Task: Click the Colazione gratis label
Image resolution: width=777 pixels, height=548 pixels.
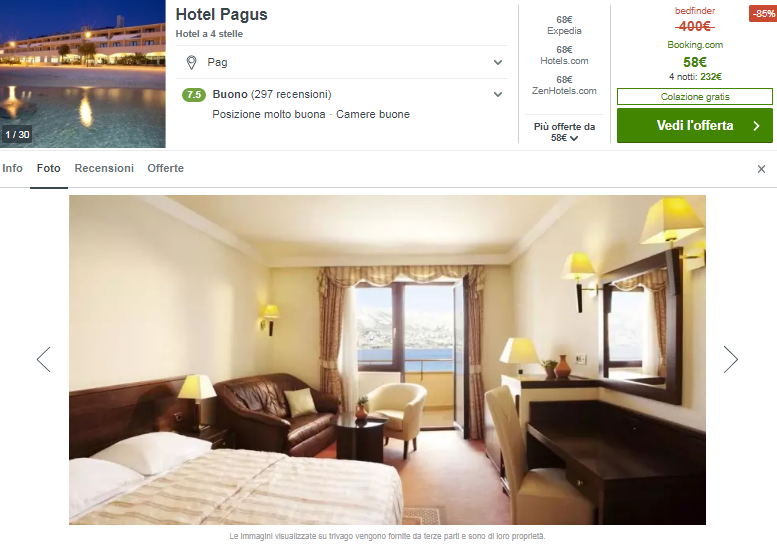Action: [695, 97]
